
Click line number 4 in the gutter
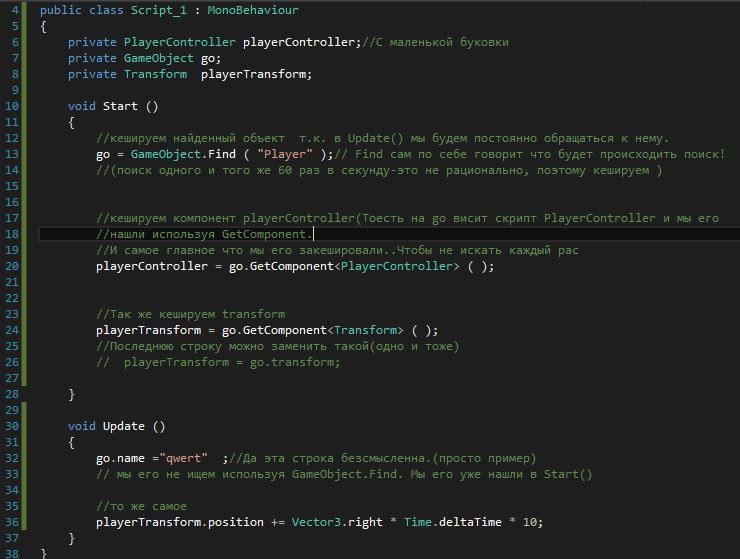(x=15, y=10)
